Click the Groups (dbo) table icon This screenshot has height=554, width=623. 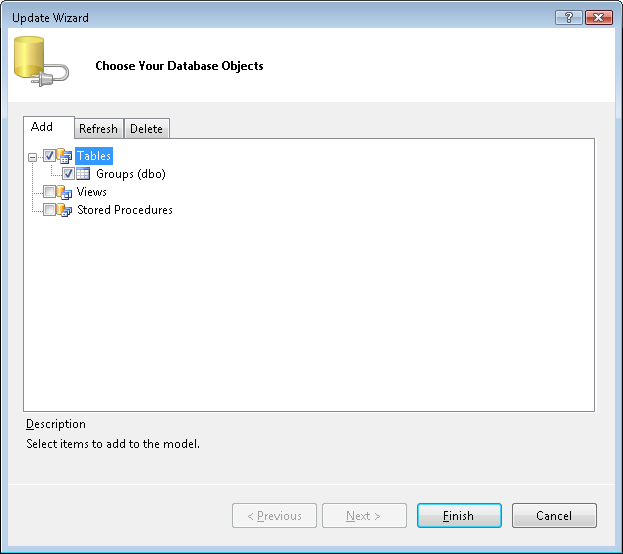coord(83,174)
